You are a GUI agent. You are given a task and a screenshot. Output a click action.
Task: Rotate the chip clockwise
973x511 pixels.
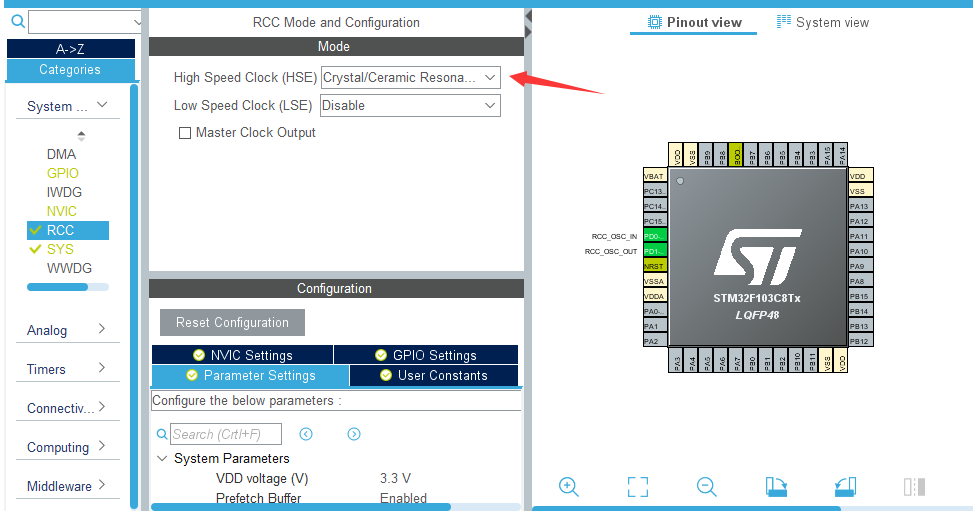coord(776,487)
